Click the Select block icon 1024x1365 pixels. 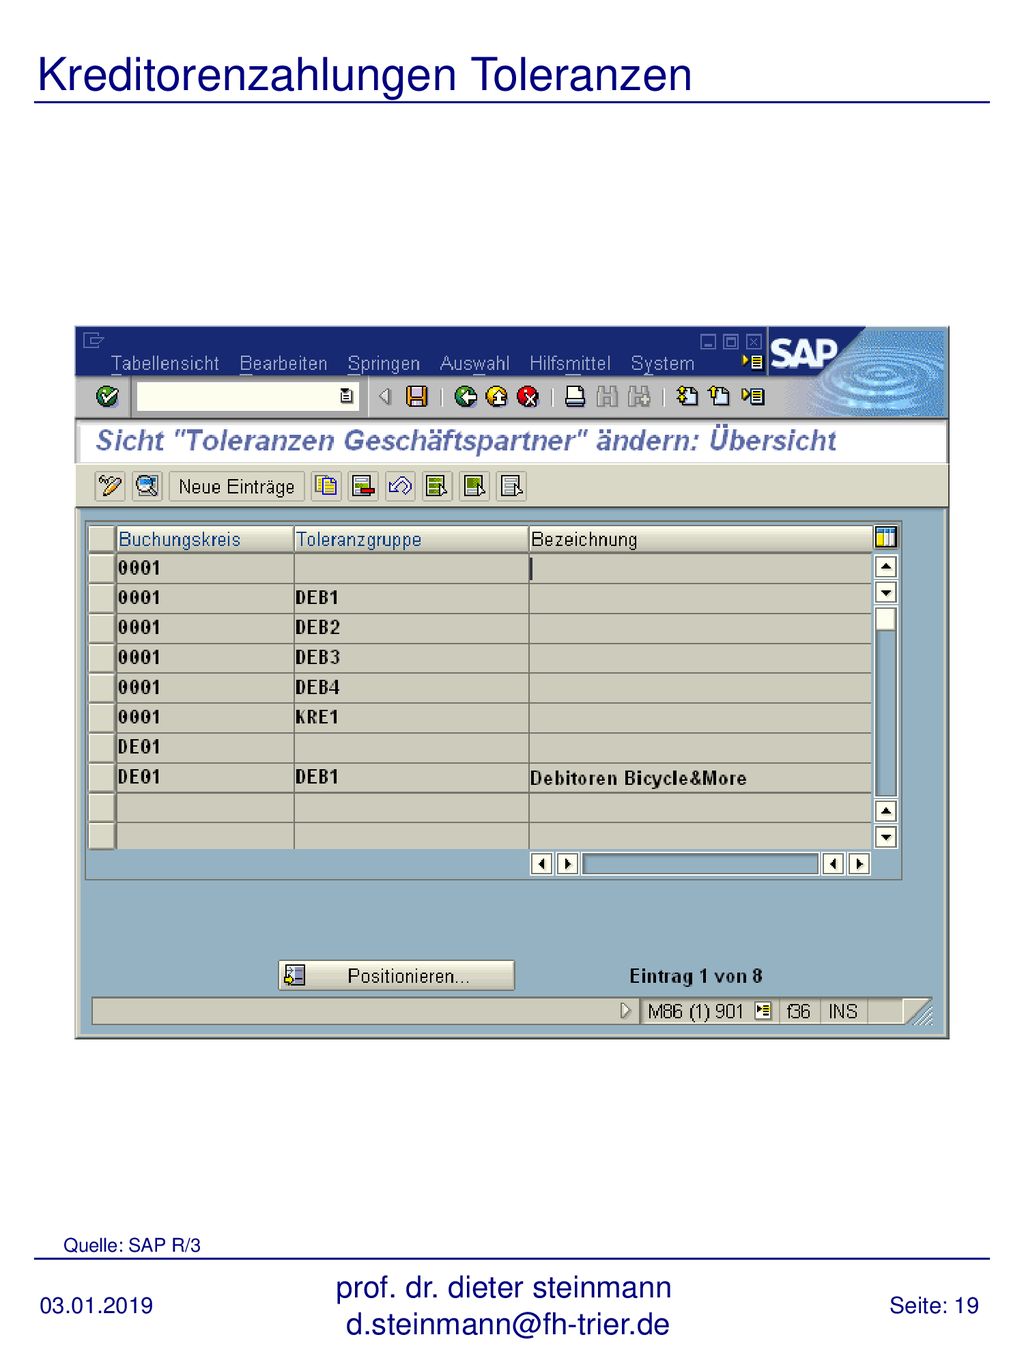tap(475, 486)
